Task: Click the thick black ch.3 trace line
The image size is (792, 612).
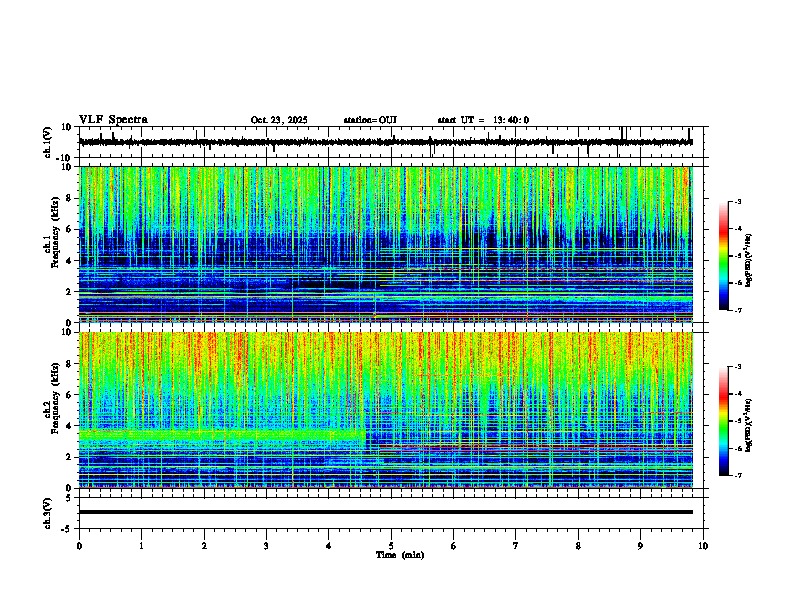Action: pos(386,512)
